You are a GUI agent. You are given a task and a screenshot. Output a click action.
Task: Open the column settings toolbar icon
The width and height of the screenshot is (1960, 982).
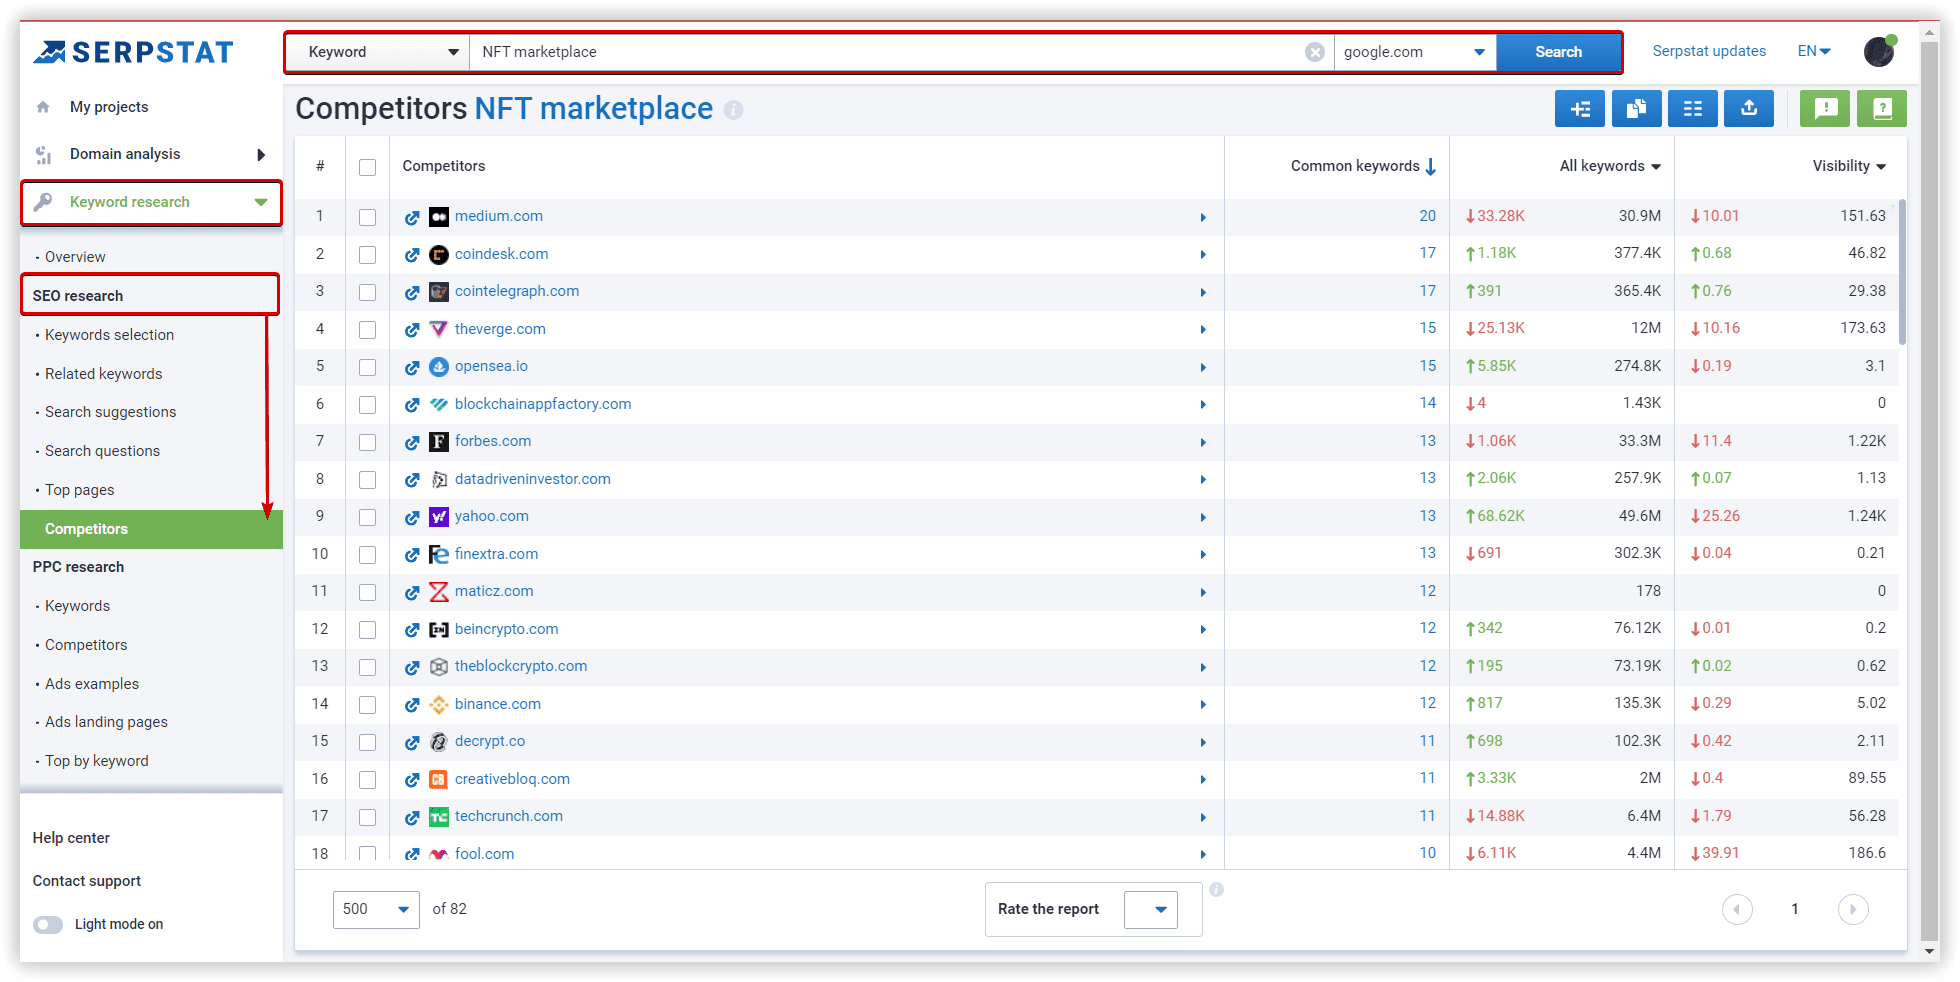click(1693, 109)
